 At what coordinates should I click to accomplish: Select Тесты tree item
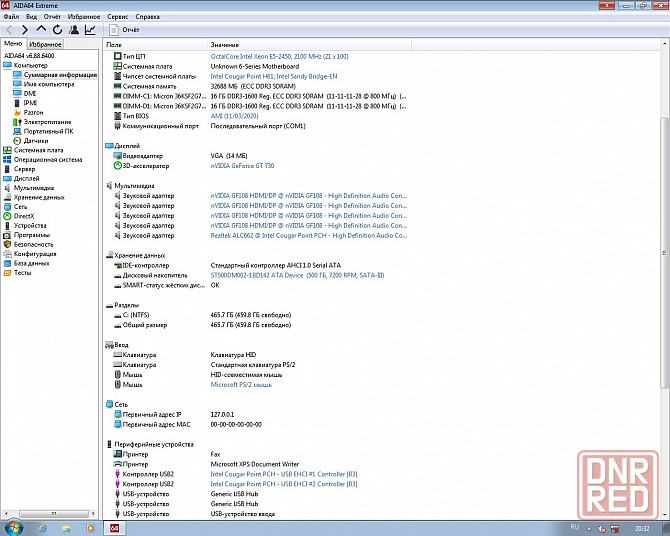click(x=18, y=272)
